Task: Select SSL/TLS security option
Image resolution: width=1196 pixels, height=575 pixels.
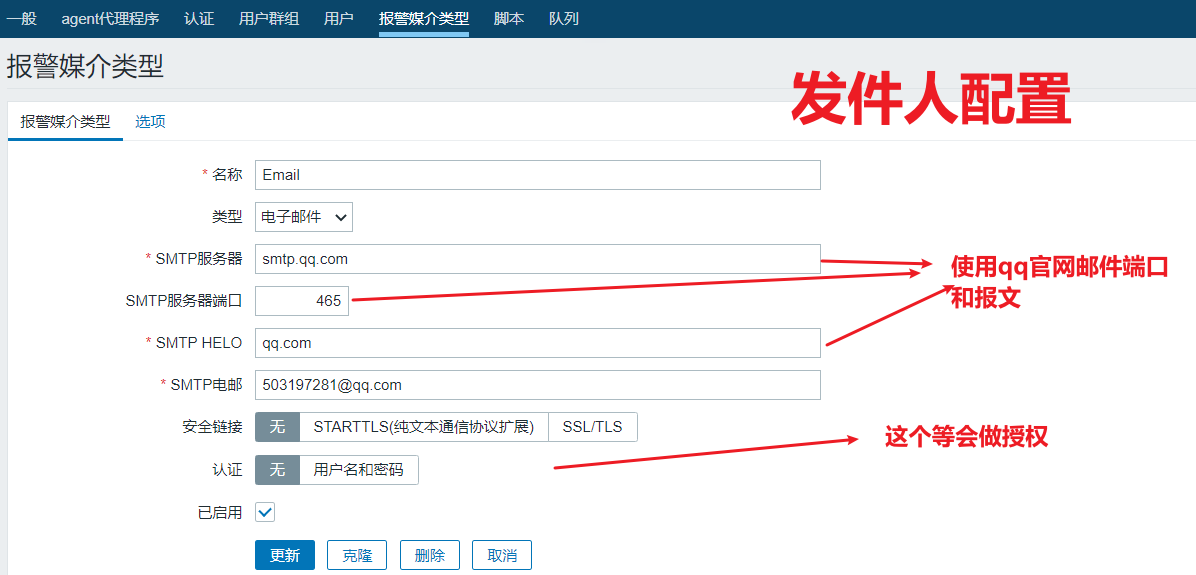Action: pos(593,427)
